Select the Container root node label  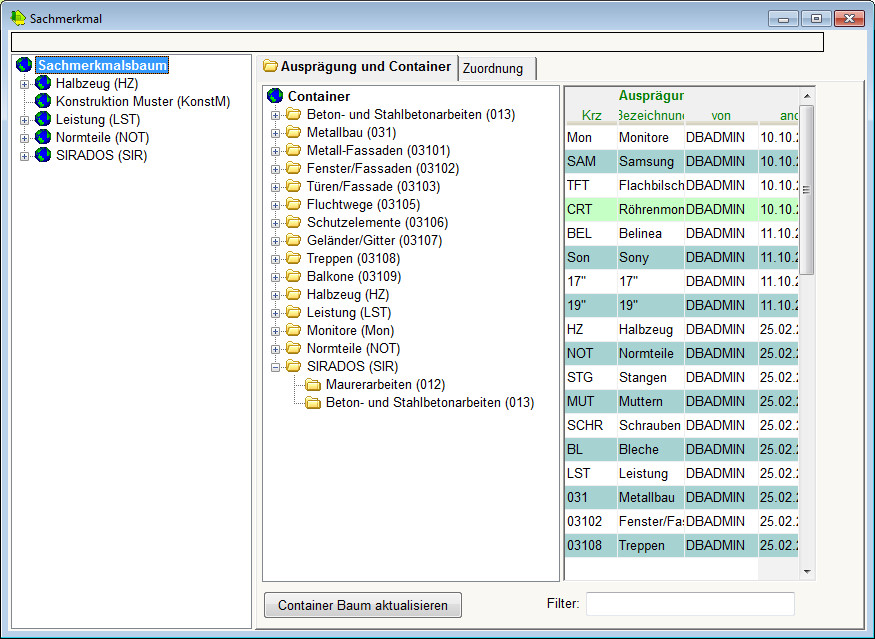point(319,97)
